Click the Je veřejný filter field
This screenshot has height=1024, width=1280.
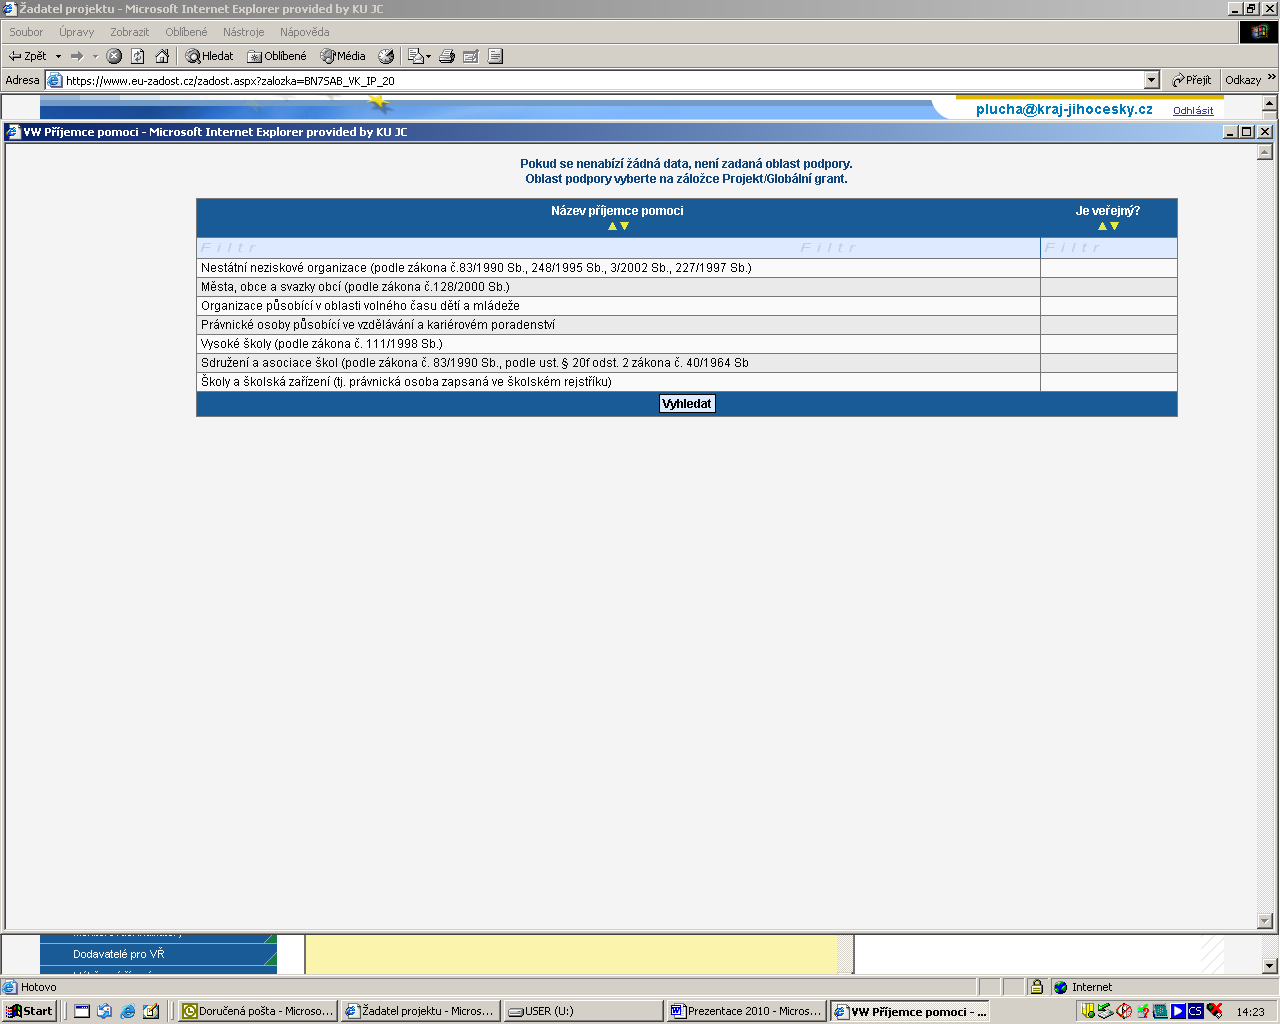click(x=1109, y=248)
